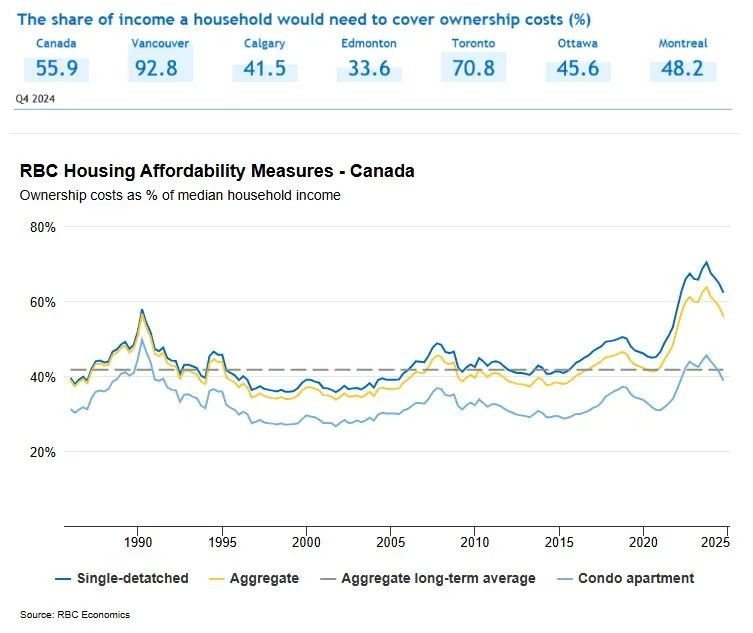Click the 80% y-axis label

coord(41,227)
